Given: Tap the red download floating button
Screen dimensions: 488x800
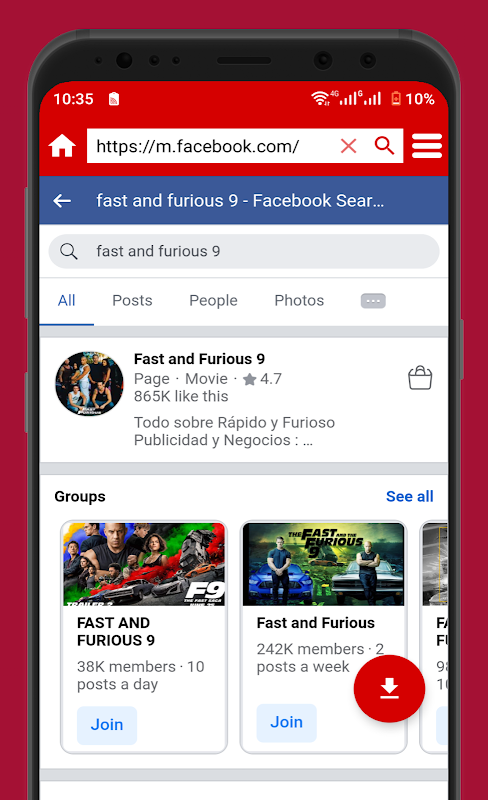Looking at the screenshot, I should pos(389,688).
